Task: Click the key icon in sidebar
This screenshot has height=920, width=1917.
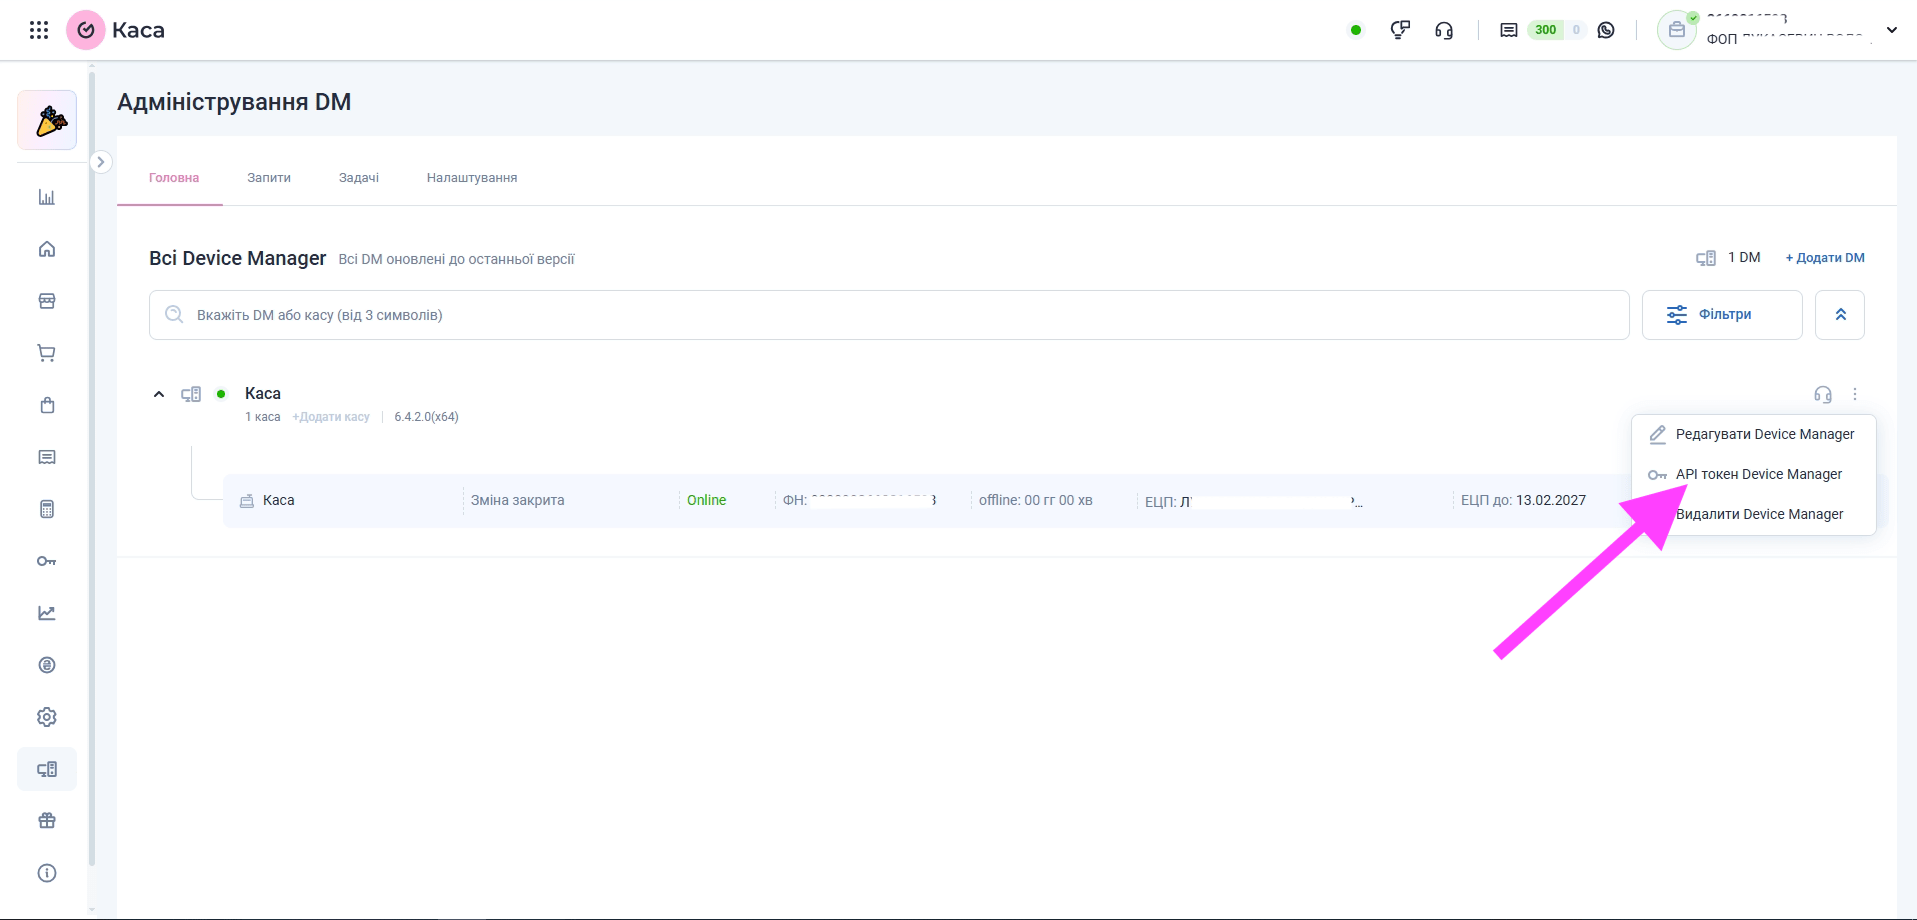Action: [x=47, y=561]
